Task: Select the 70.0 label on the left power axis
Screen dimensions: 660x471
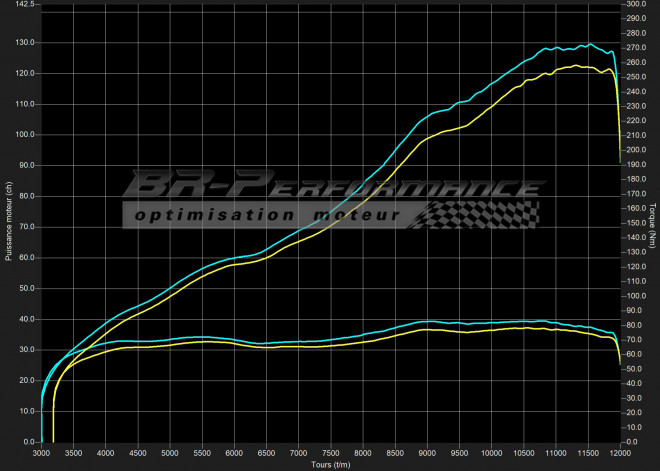Action: click(x=26, y=227)
